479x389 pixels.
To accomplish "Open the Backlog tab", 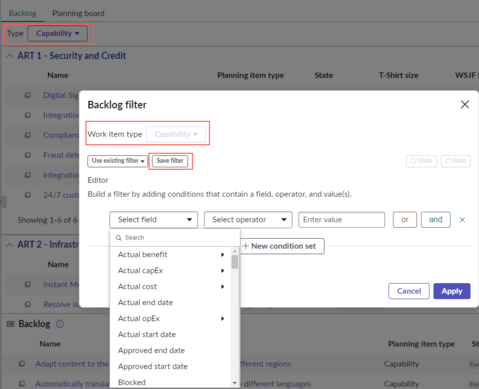I will coord(22,13).
